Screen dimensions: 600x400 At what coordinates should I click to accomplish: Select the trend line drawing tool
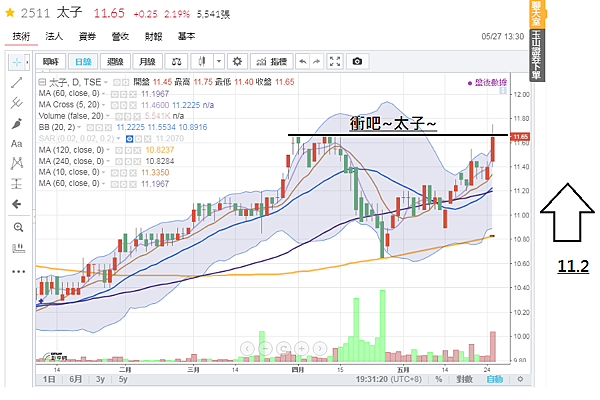[x=16, y=82]
